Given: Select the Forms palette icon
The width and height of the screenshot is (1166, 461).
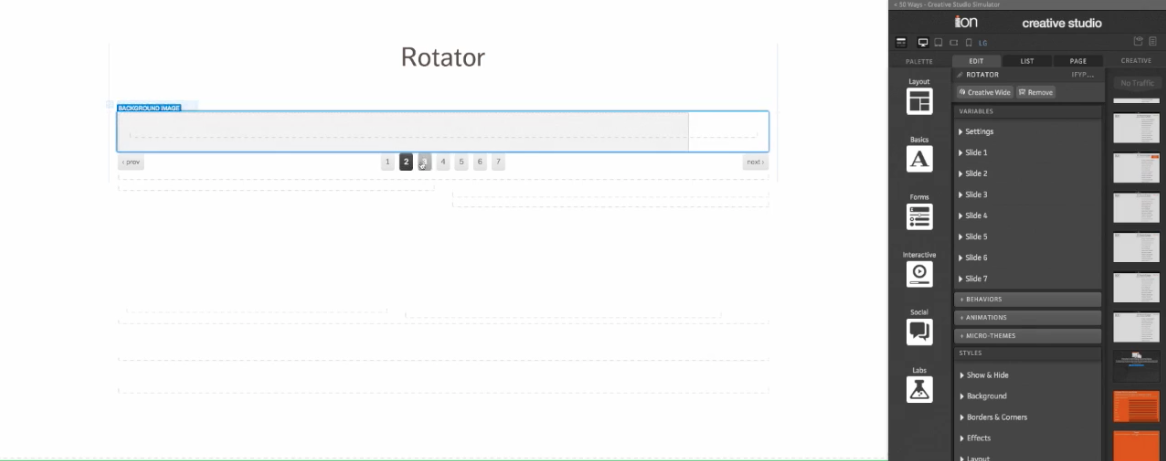Looking at the screenshot, I should coord(919,216).
